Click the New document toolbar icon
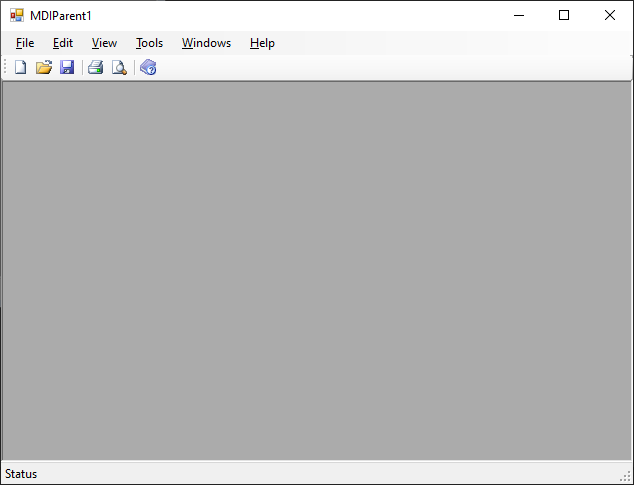This screenshot has height=485, width=634. click(x=20, y=68)
